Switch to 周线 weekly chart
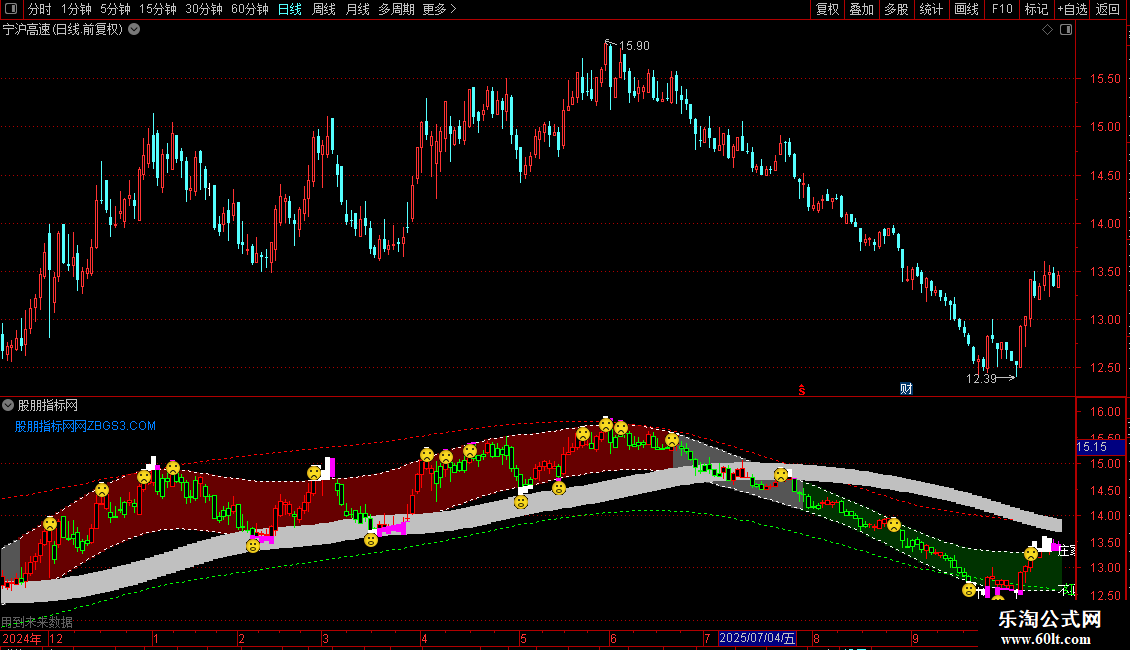 pyautogui.click(x=324, y=9)
